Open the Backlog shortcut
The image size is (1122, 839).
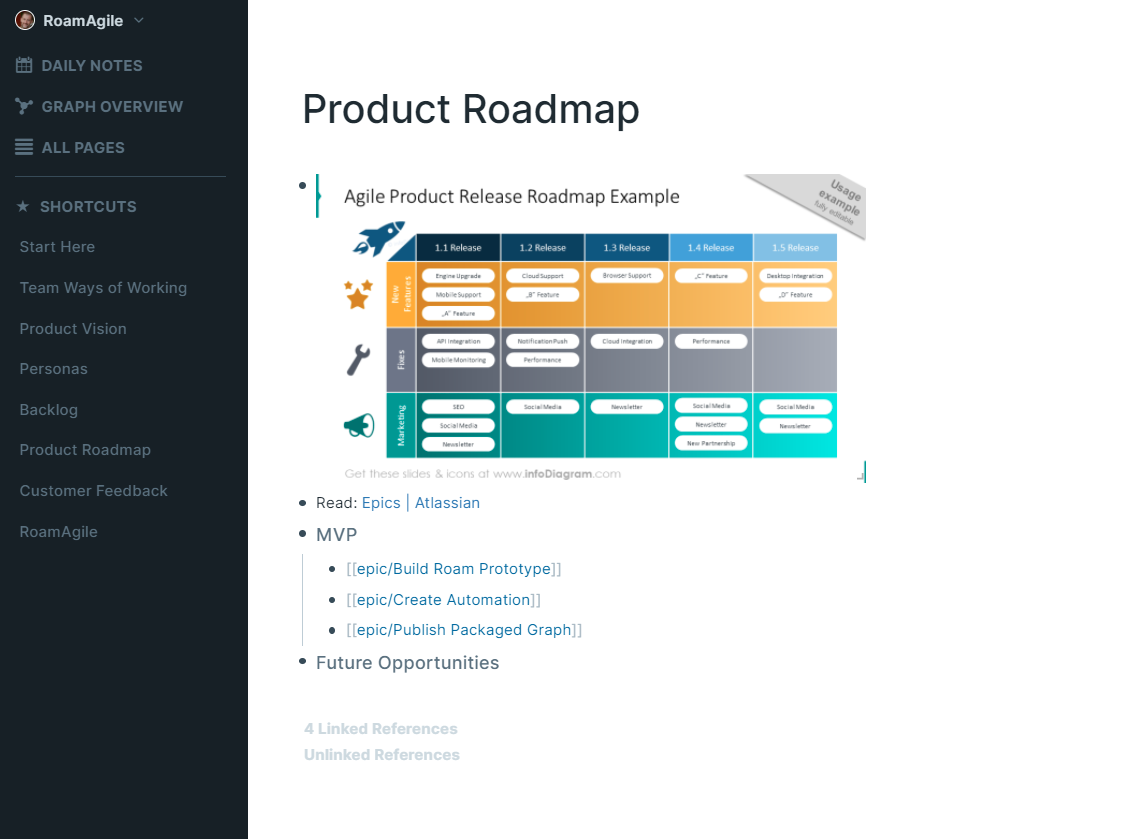48,409
